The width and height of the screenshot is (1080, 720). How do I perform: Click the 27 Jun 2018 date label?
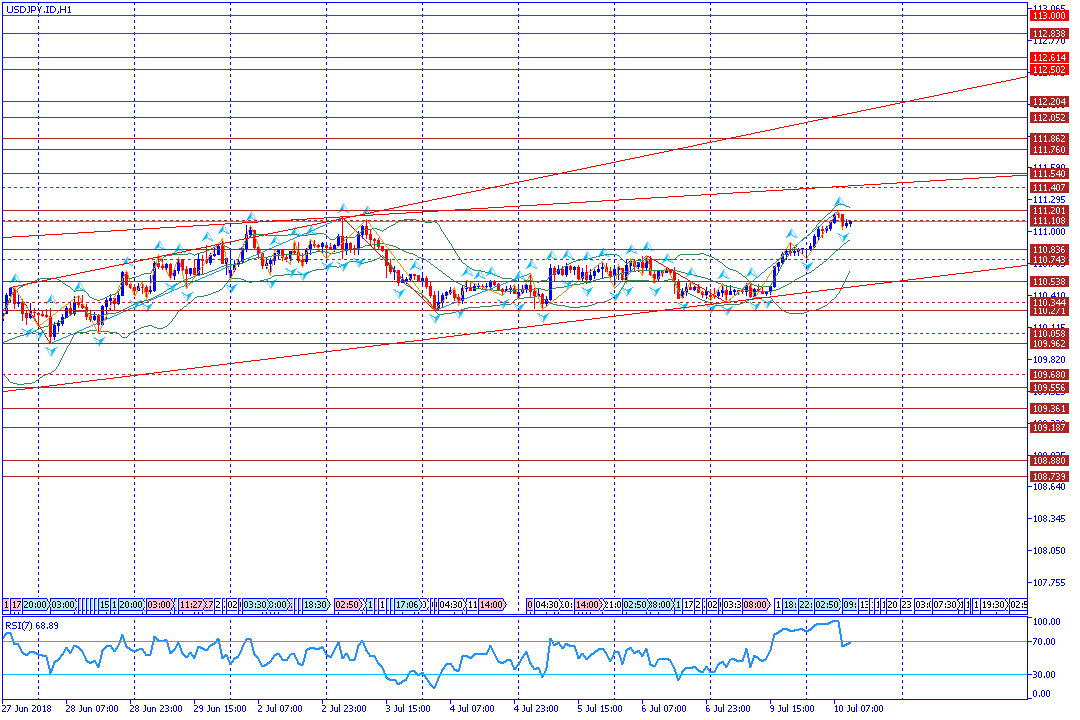27,708
